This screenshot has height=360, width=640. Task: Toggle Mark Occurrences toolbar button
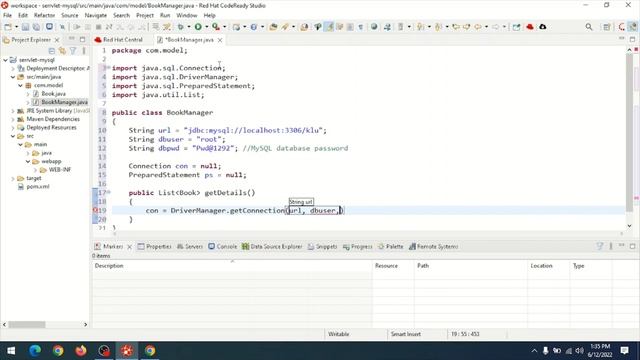coord(329,27)
